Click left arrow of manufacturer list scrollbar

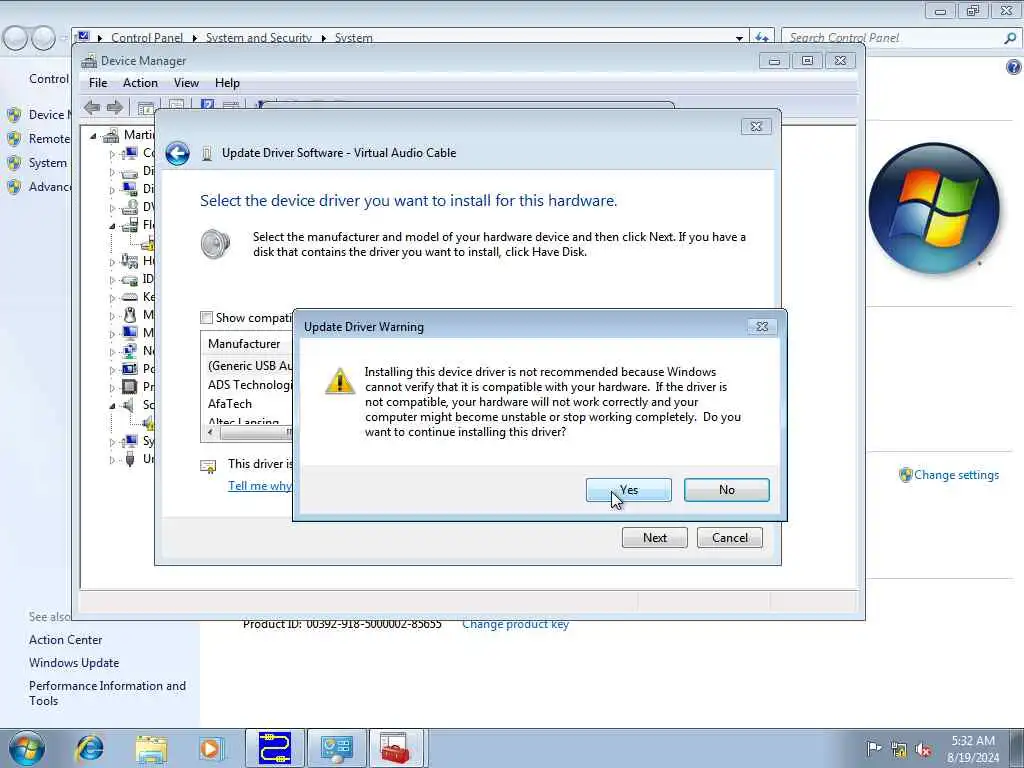pos(210,432)
